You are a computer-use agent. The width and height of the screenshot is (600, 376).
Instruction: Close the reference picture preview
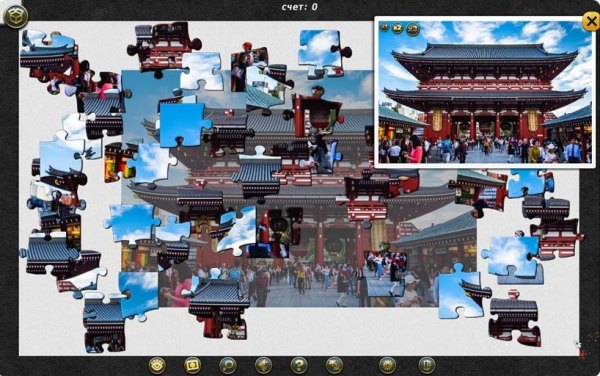(590, 21)
